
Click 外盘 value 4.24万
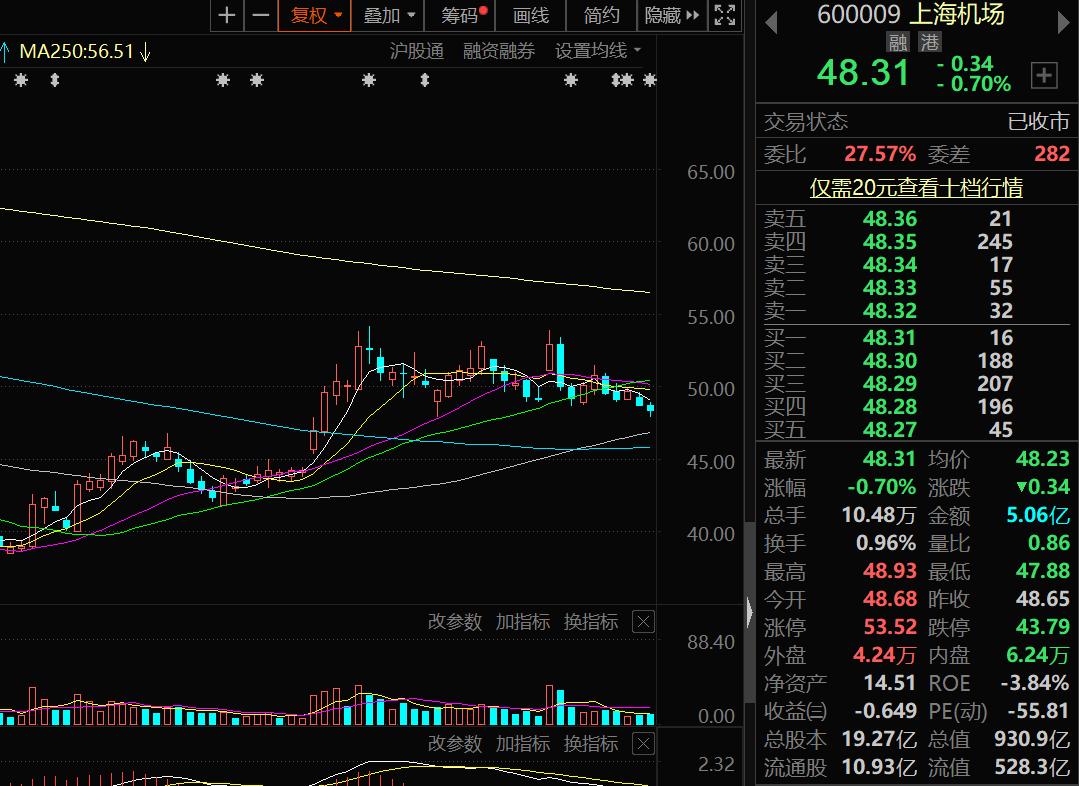[884, 655]
